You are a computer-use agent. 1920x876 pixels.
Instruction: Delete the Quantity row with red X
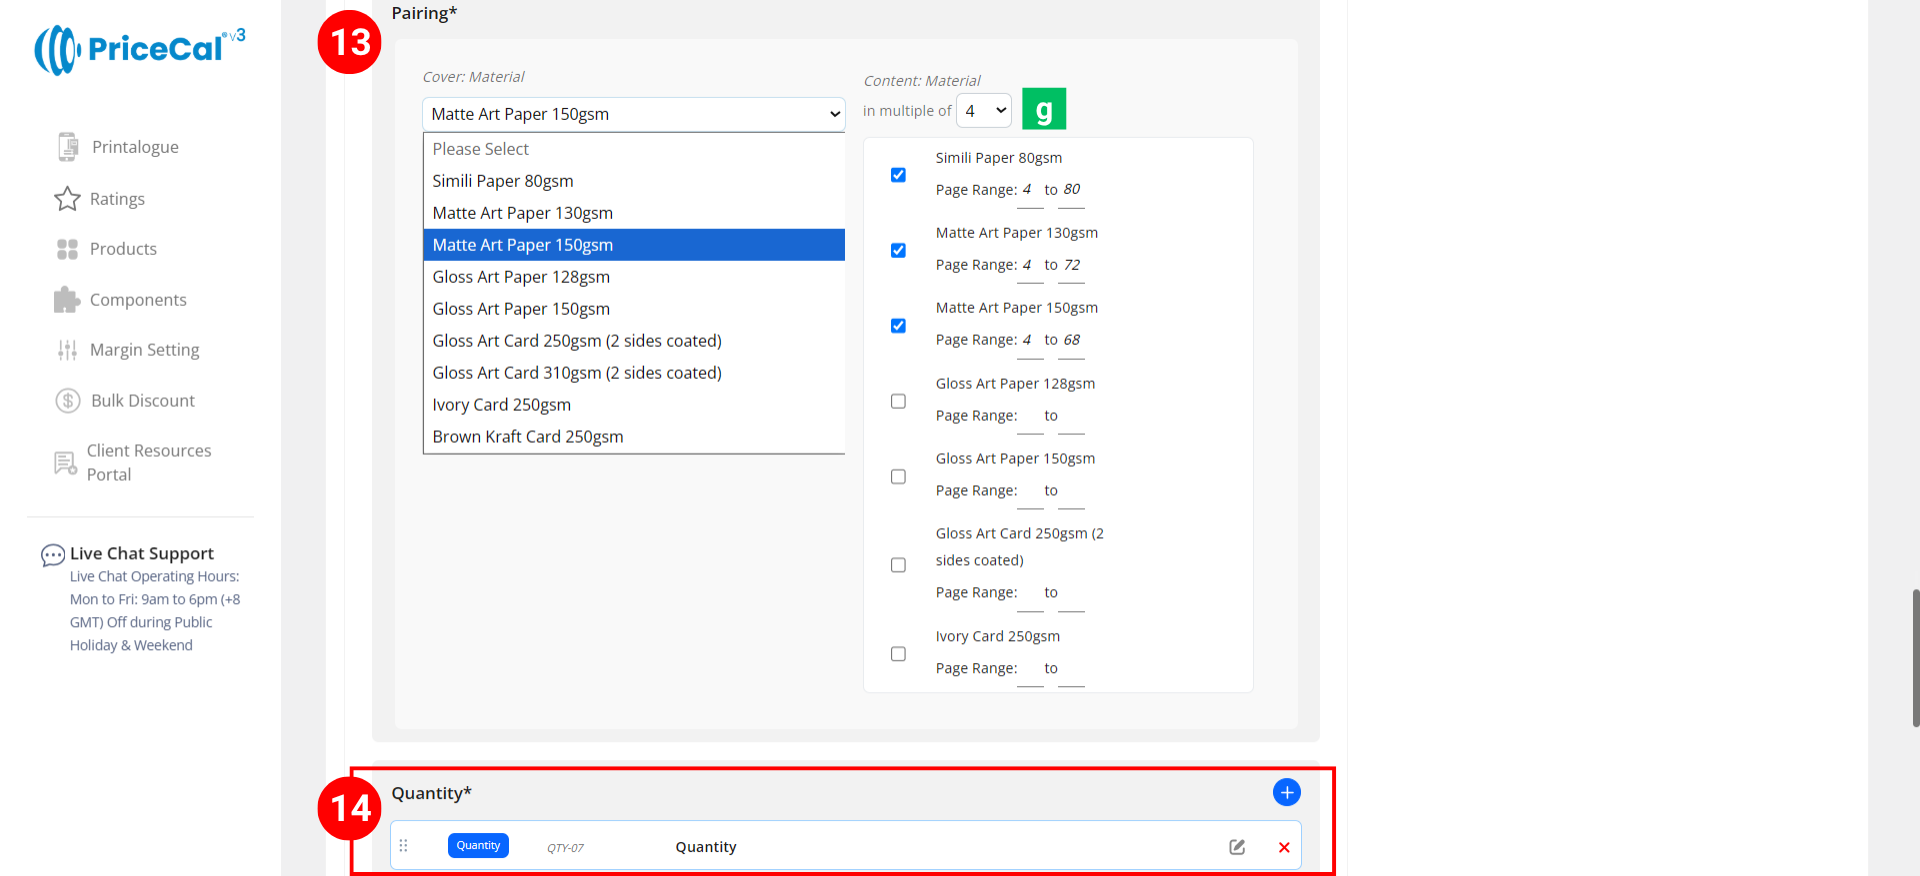(1284, 848)
